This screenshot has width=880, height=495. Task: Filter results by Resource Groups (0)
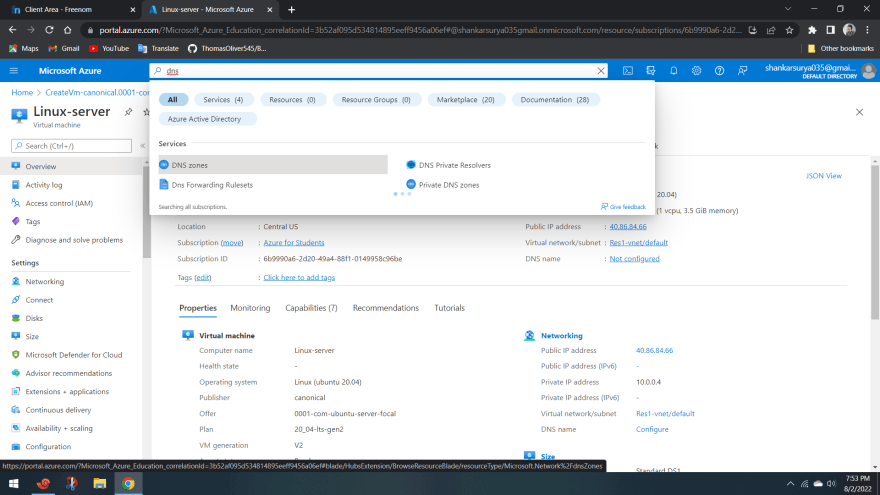pos(376,99)
